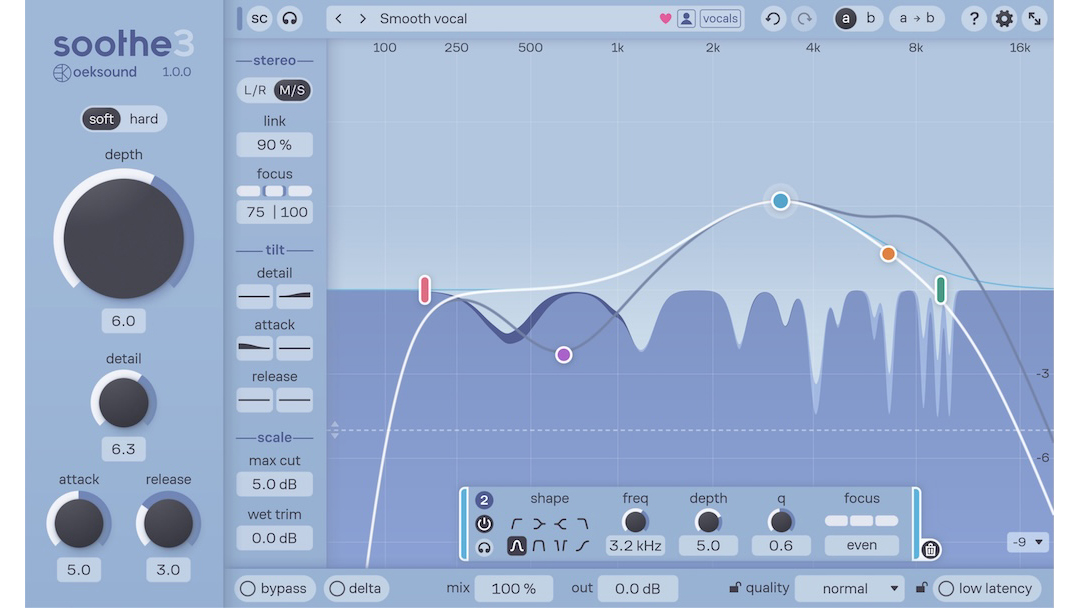Select B state slot

pyautogui.click(x=871, y=19)
